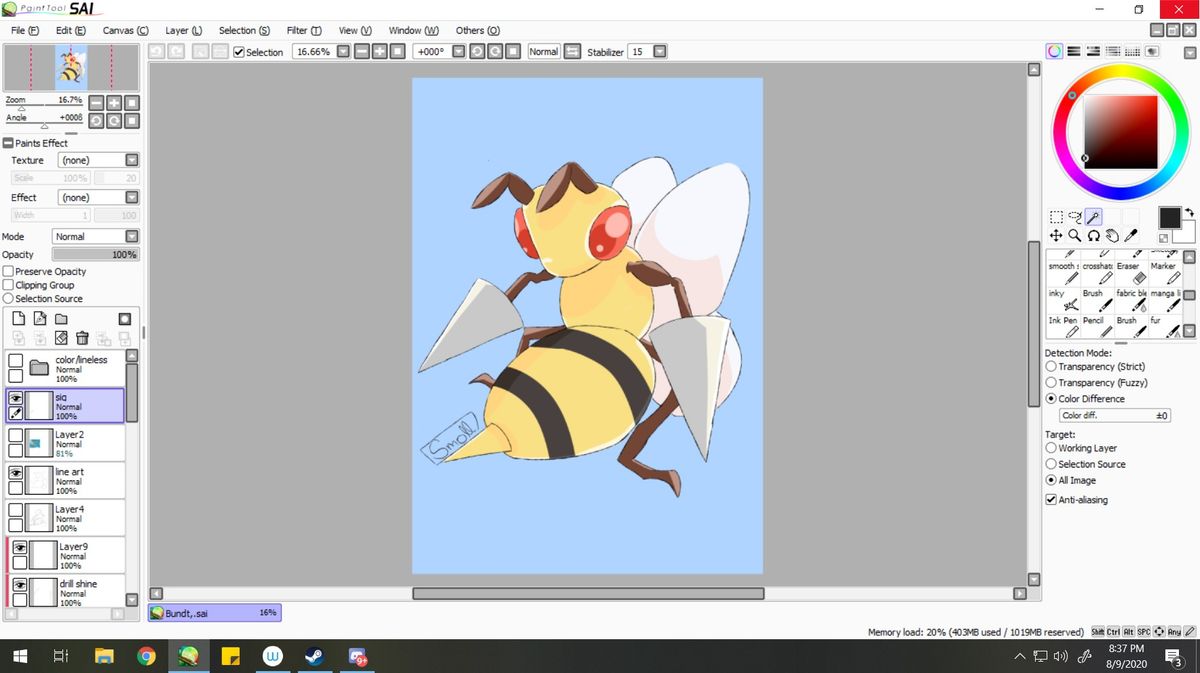Create a new linework layer
1200x673 pixels.
click(x=40, y=319)
